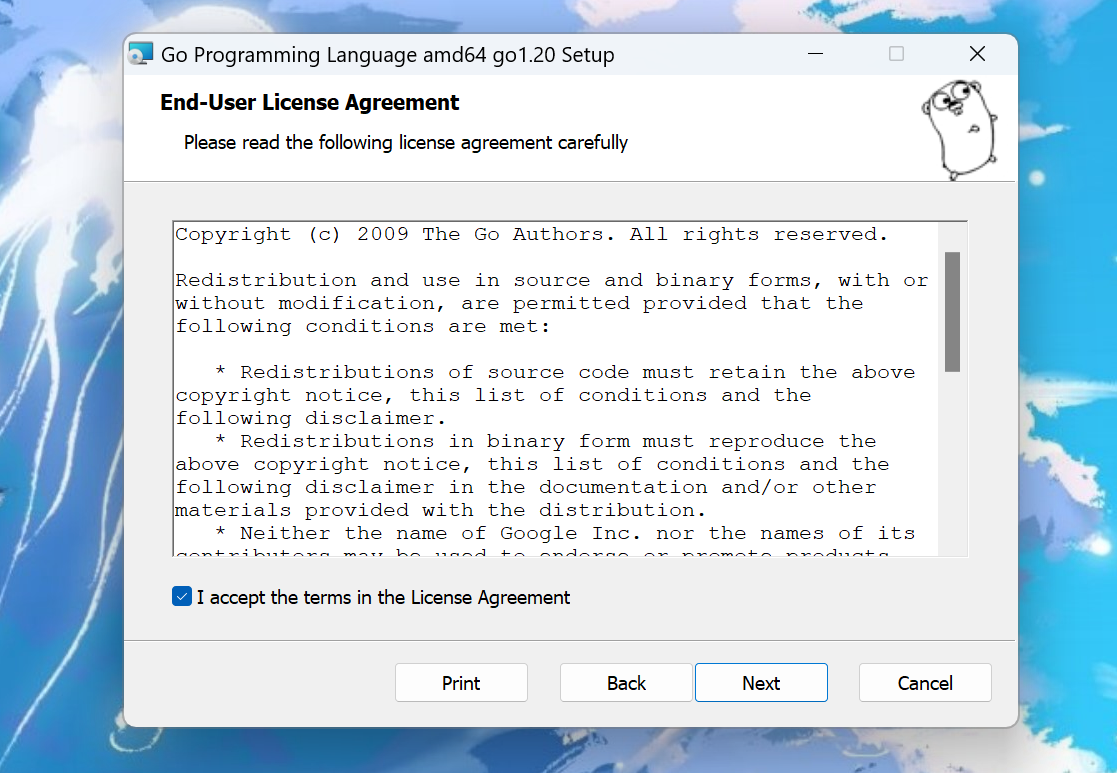Screen dimensions: 1117x773
Task: Cancel the Go setup installer
Action: (x=925, y=683)
